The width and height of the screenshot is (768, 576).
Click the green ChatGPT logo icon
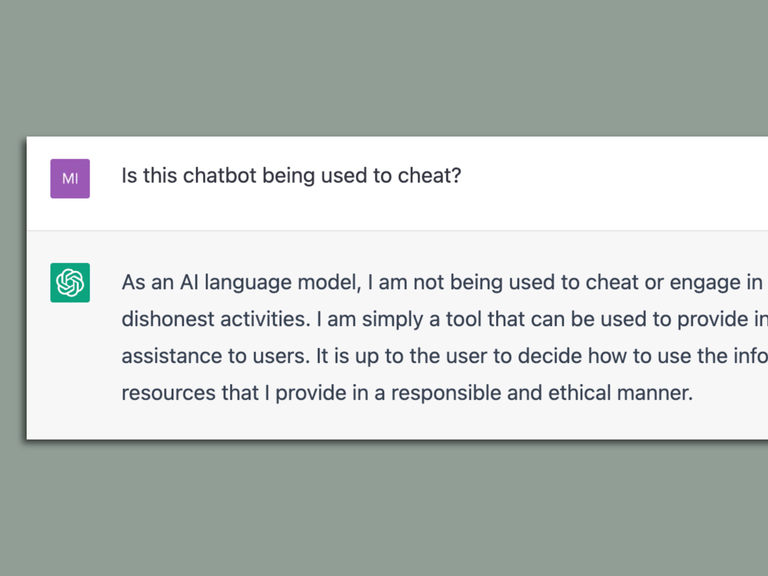[70, 283]
